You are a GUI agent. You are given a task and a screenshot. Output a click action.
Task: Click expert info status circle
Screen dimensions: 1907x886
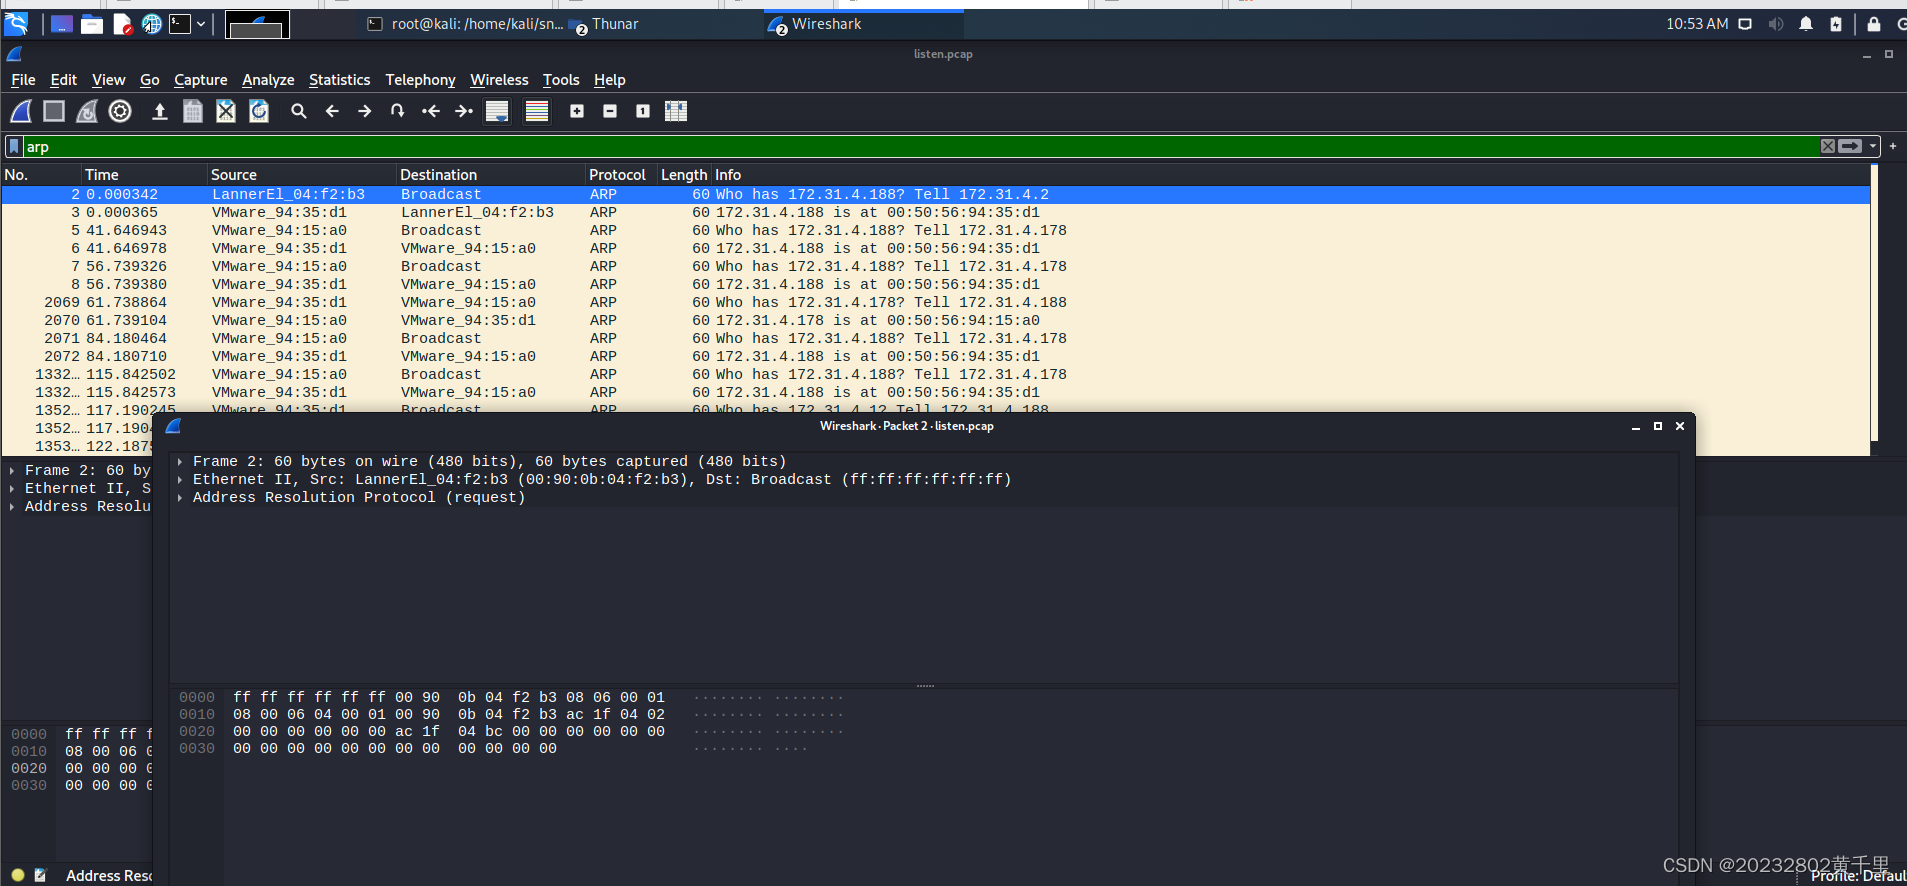tap(18, 875)
